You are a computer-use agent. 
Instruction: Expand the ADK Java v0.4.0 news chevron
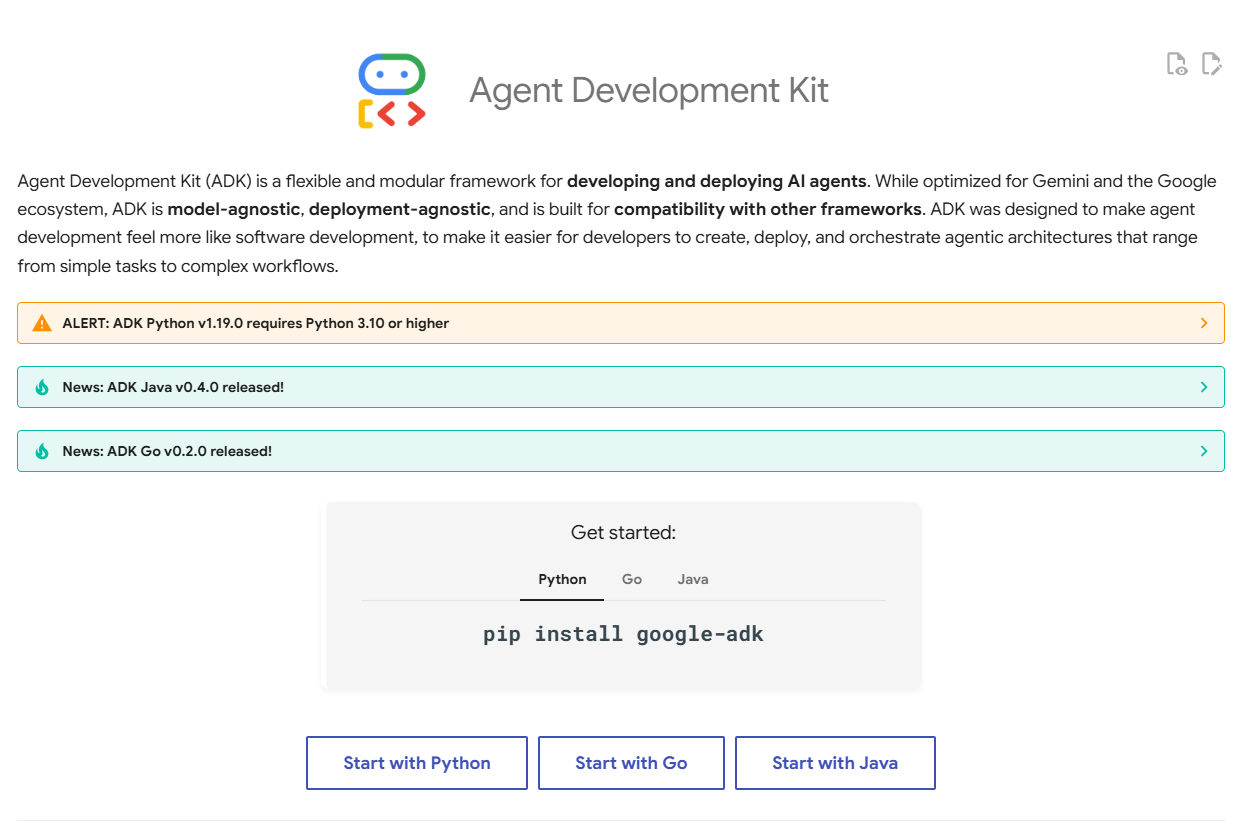(x=1205, y=387)
